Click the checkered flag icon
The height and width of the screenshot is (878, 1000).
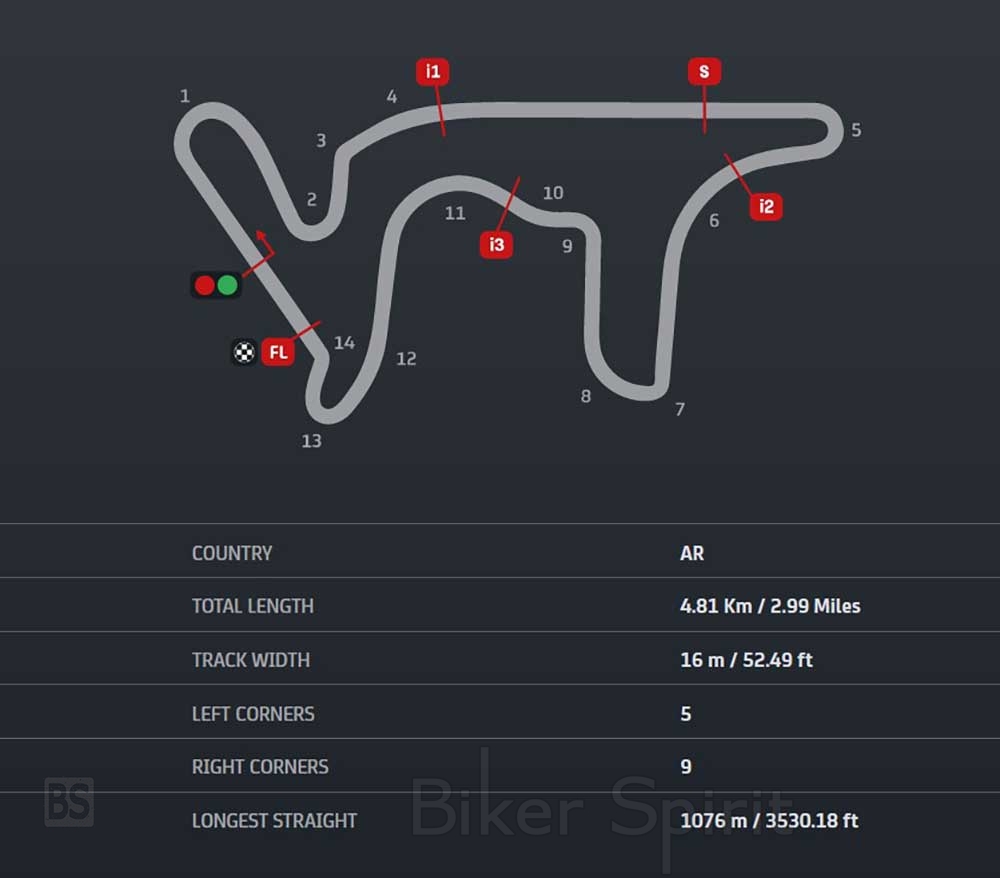point(244,352)
